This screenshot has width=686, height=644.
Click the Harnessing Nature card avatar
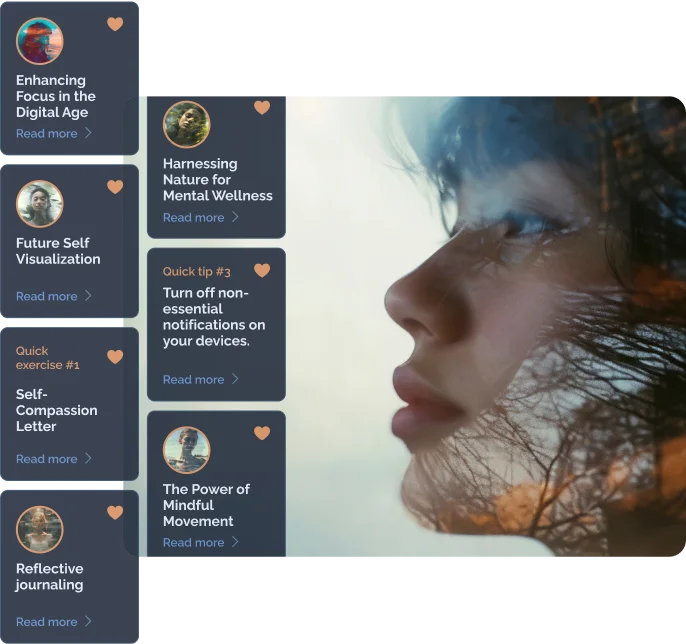(187, 125)
